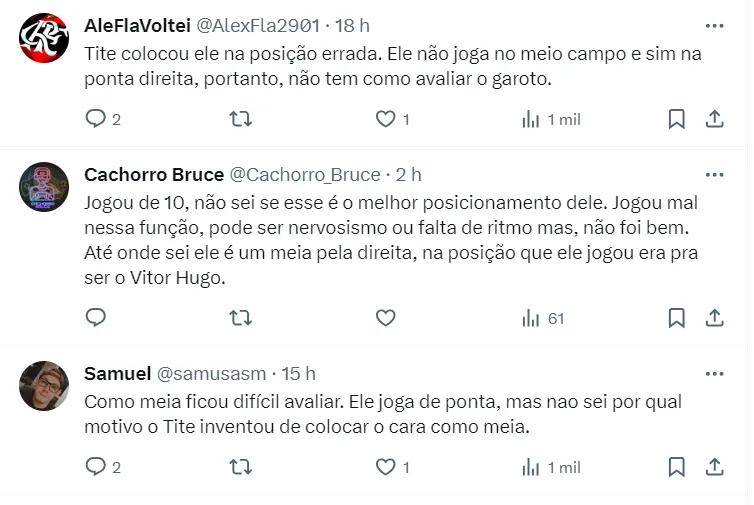This screenshot has height=505, width=754.
Task: Reply to AleFlaVoltei's tweet
Action: [96, 119]
